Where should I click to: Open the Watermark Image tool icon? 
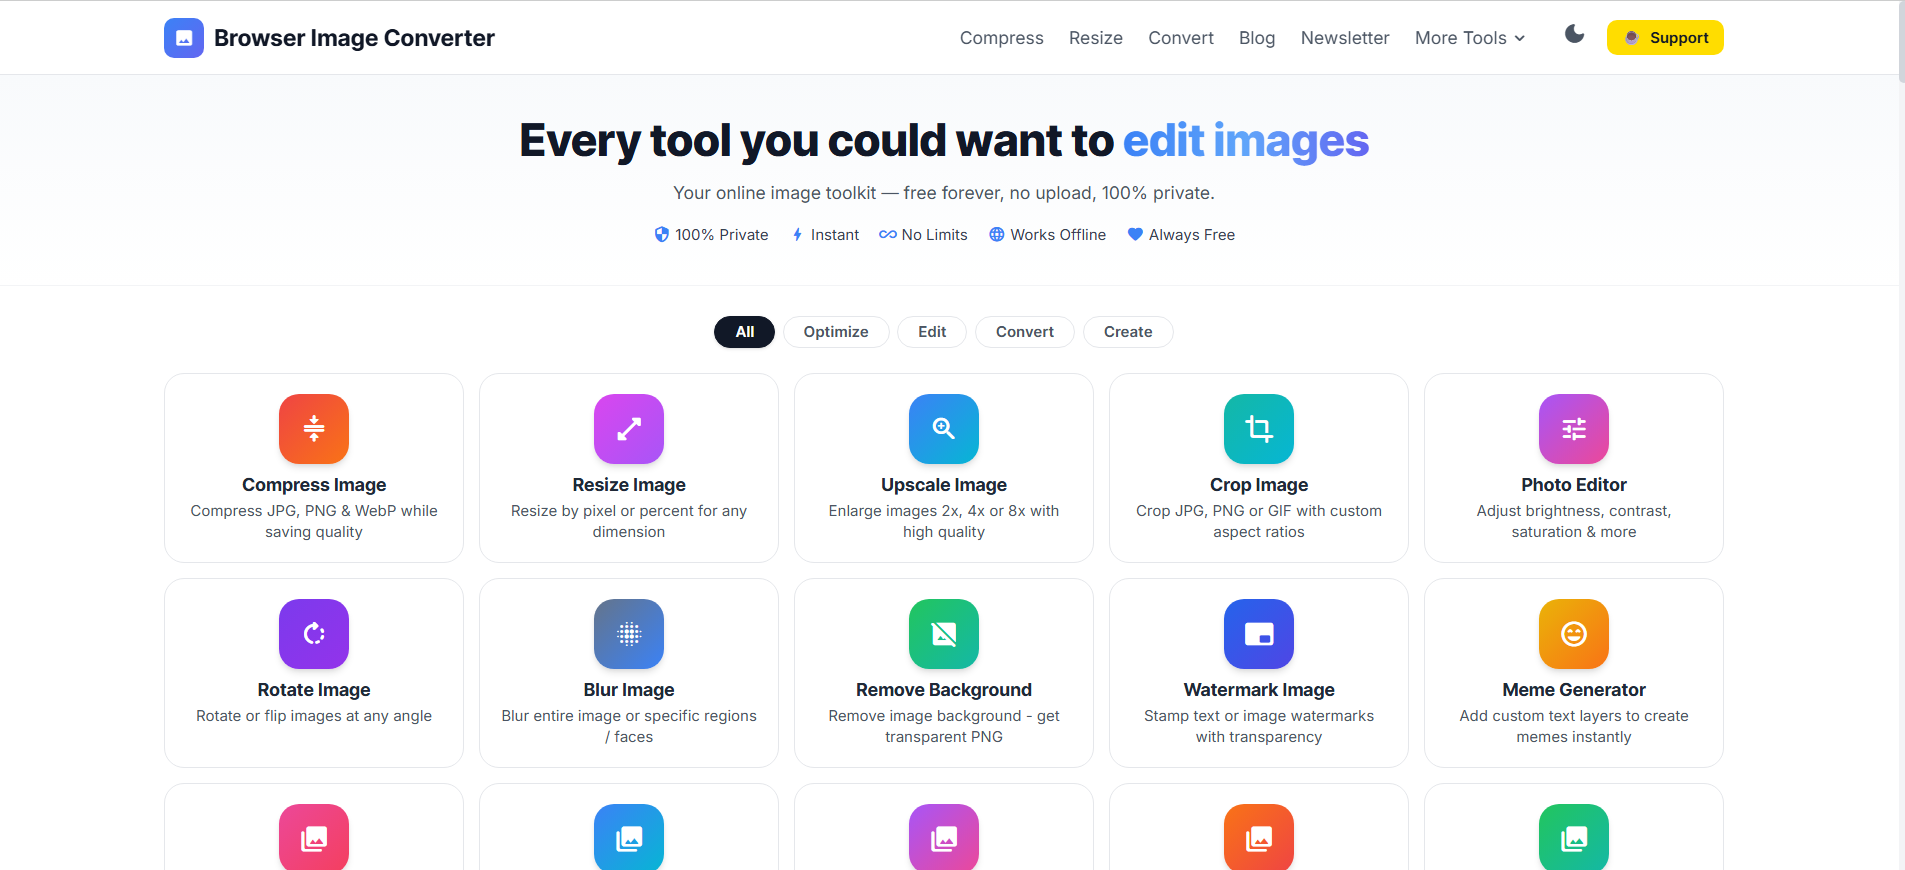(x=1259, y=634)
